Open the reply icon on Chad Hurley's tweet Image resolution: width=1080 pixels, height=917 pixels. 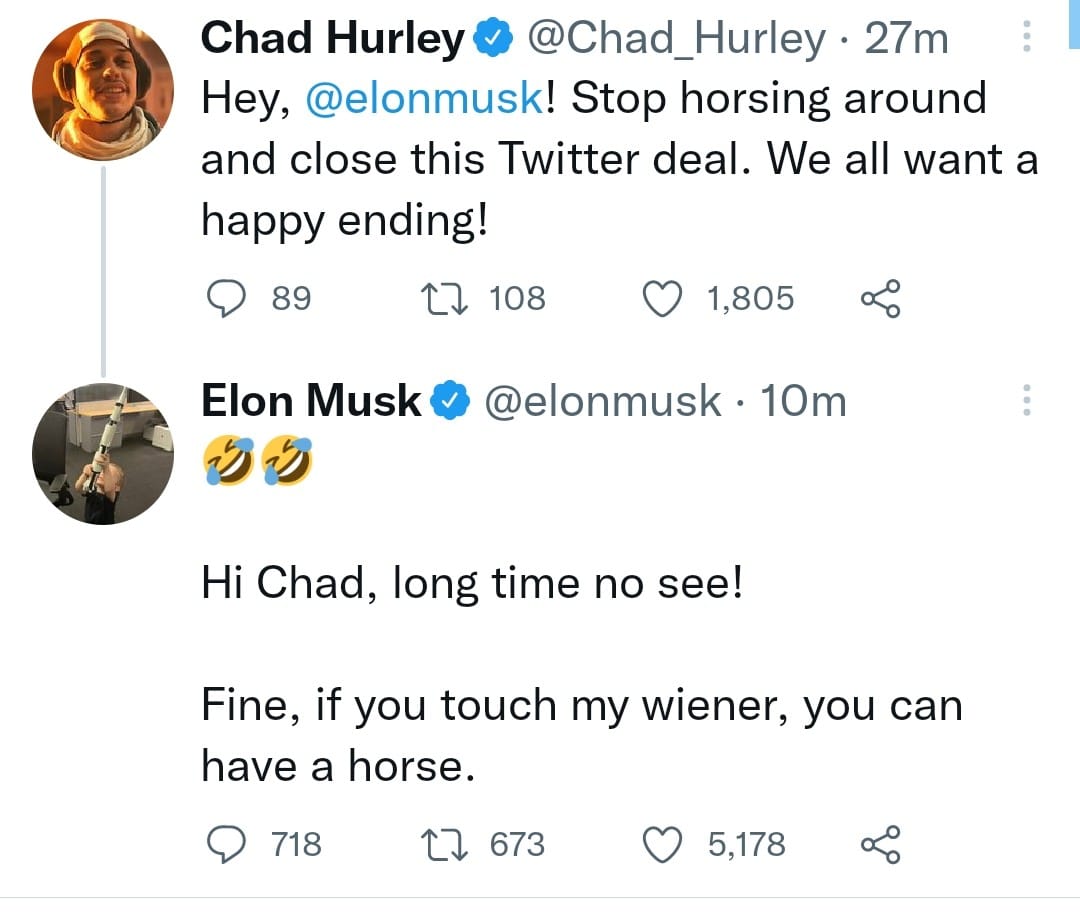coord(227,296)
